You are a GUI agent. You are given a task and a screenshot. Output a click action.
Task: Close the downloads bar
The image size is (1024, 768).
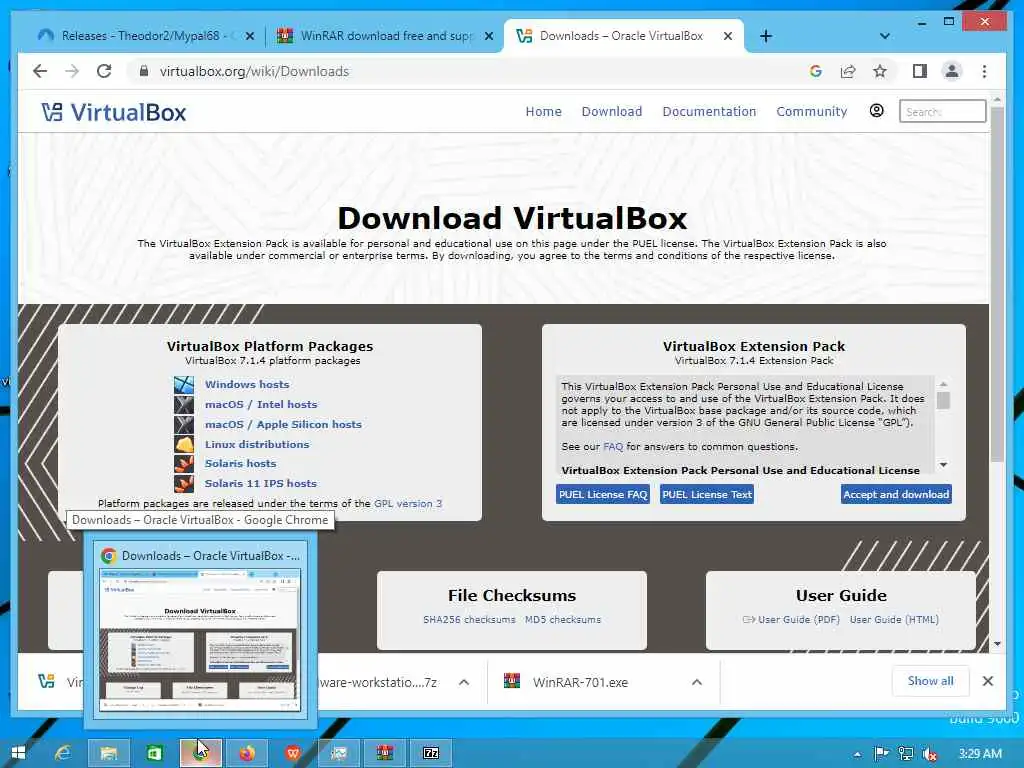(x=987, y=681)
